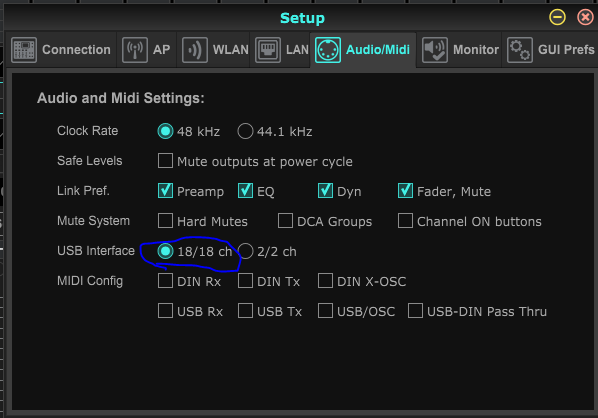This screenshot has width=598, height=418.
Task: Open the Monitor tab
Action: tap(459, 50)
